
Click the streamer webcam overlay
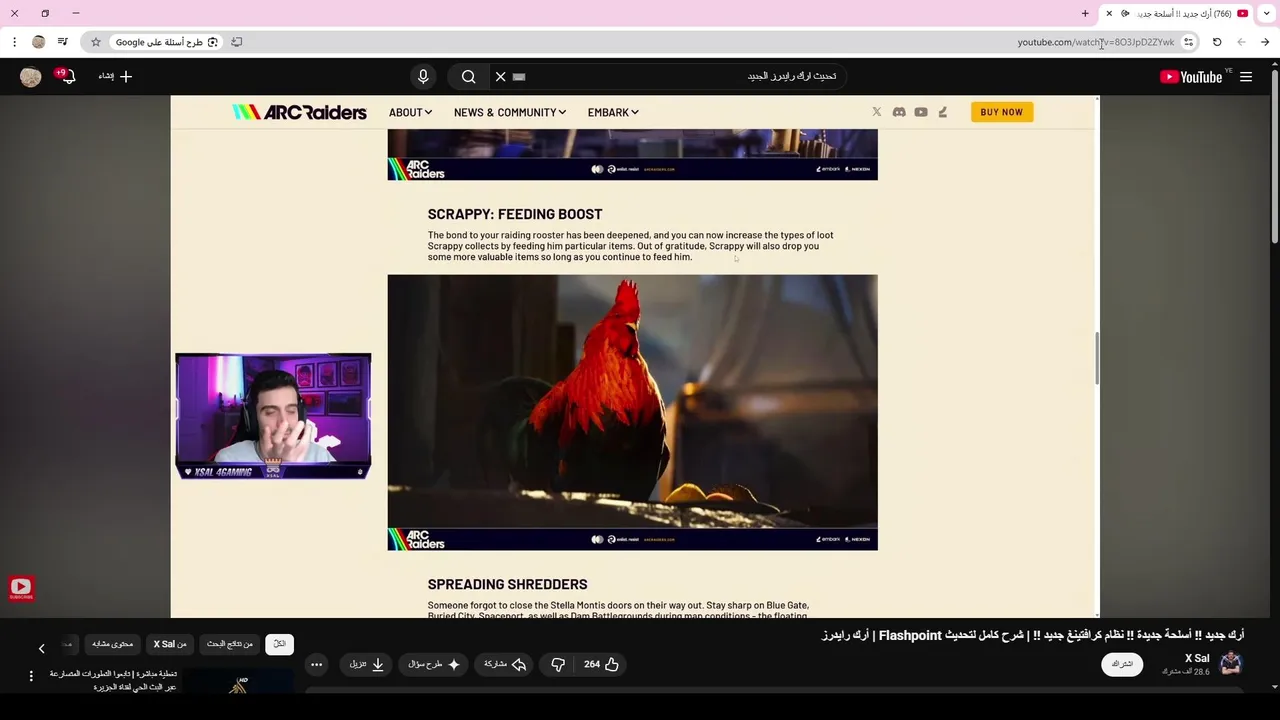273,416
